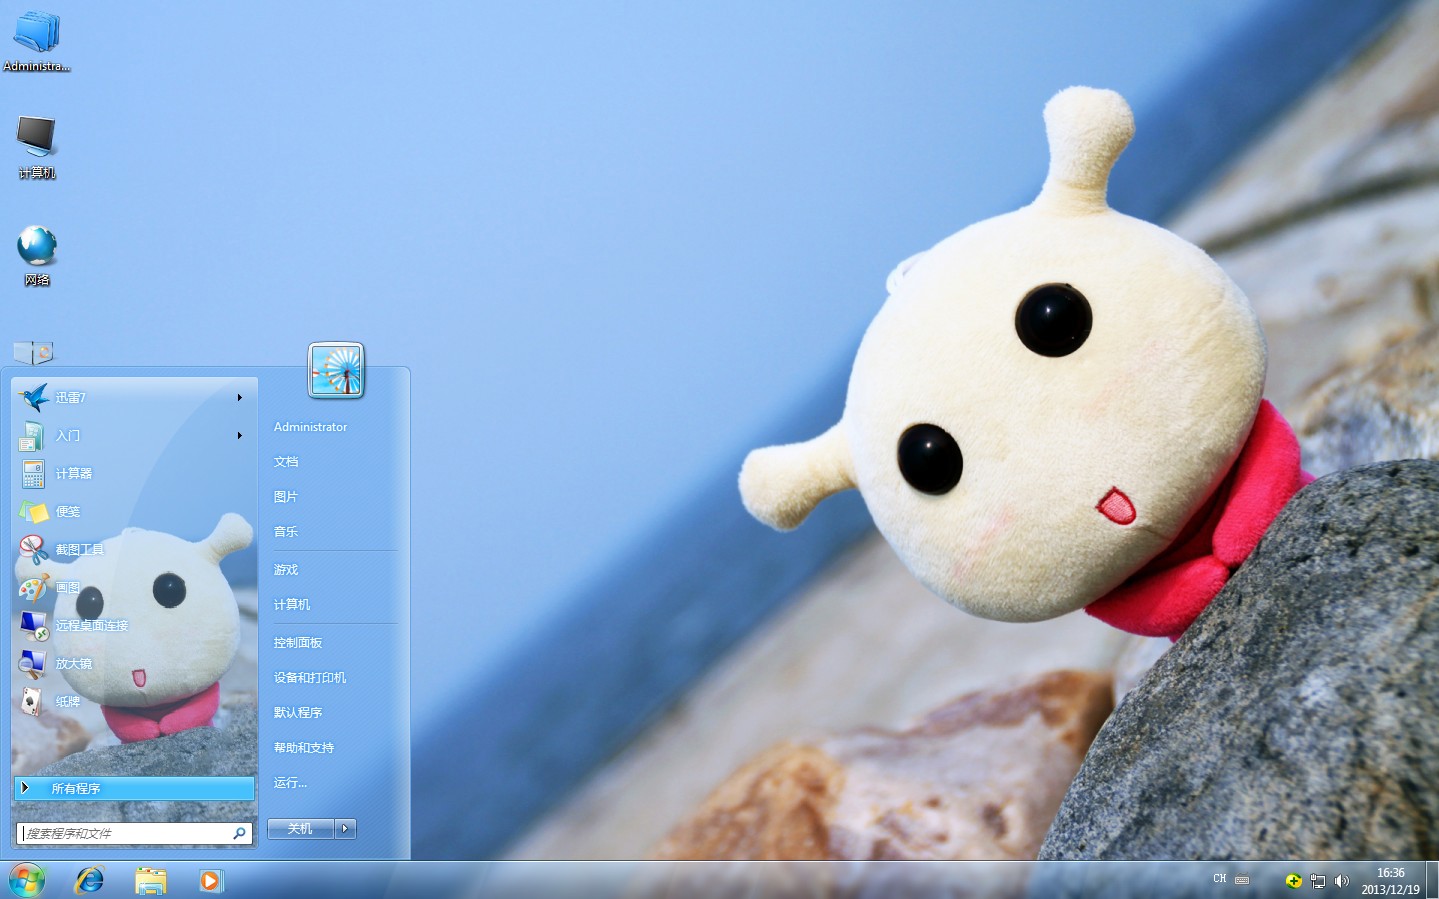Open 默认程序 default programs
The height and width of the screenshot is (899, 1439).
298,713
